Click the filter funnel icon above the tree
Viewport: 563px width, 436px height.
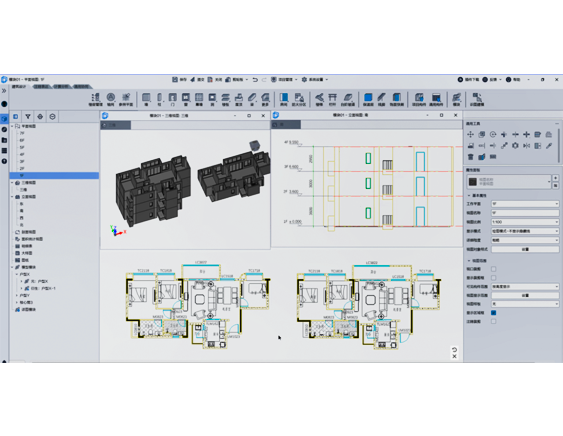[28, 116]
